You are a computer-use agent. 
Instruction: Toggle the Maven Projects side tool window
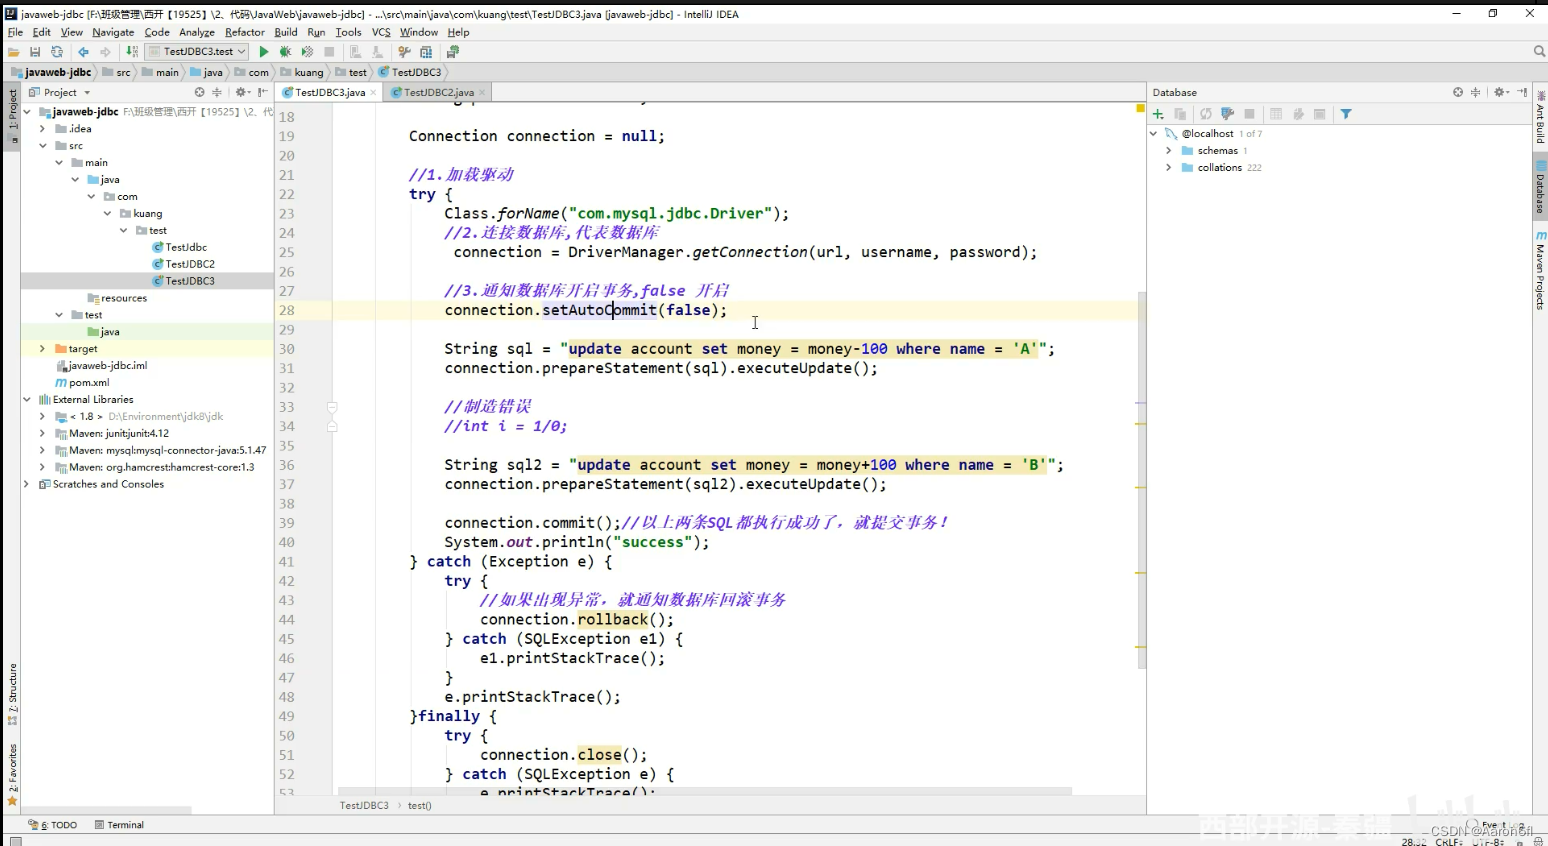1540,271
